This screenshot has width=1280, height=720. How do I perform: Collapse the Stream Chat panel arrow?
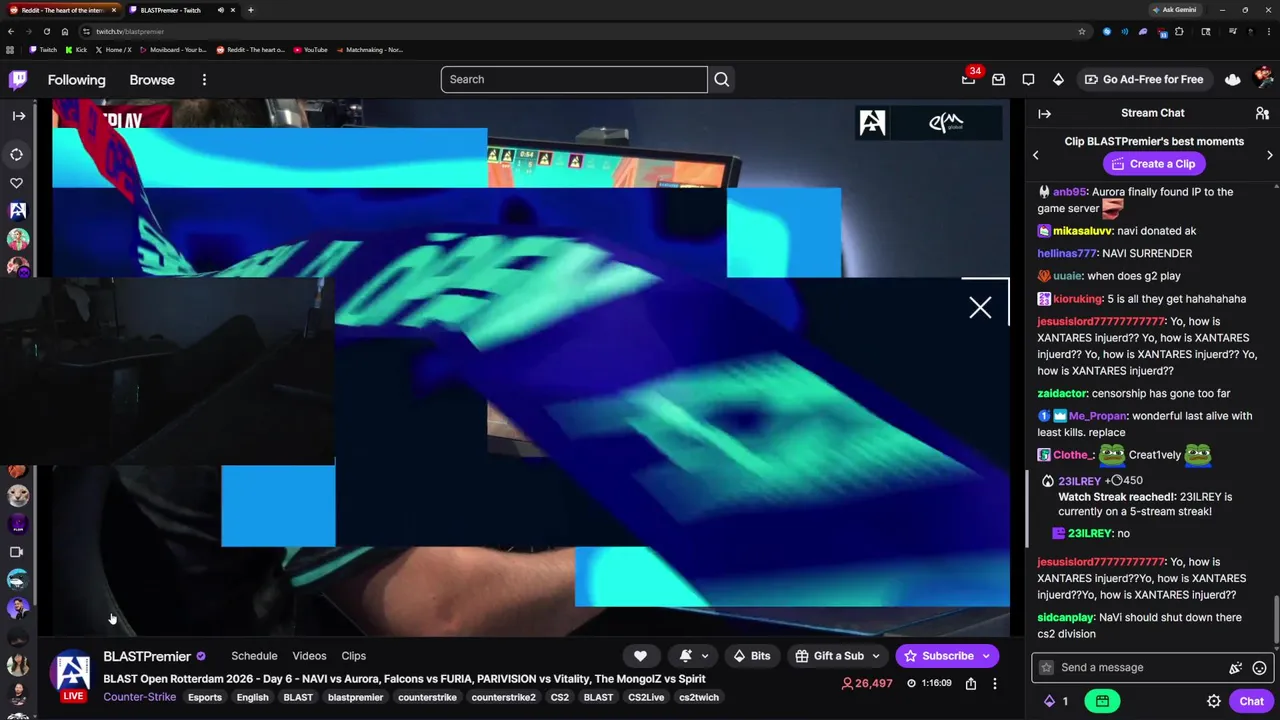1044,114
